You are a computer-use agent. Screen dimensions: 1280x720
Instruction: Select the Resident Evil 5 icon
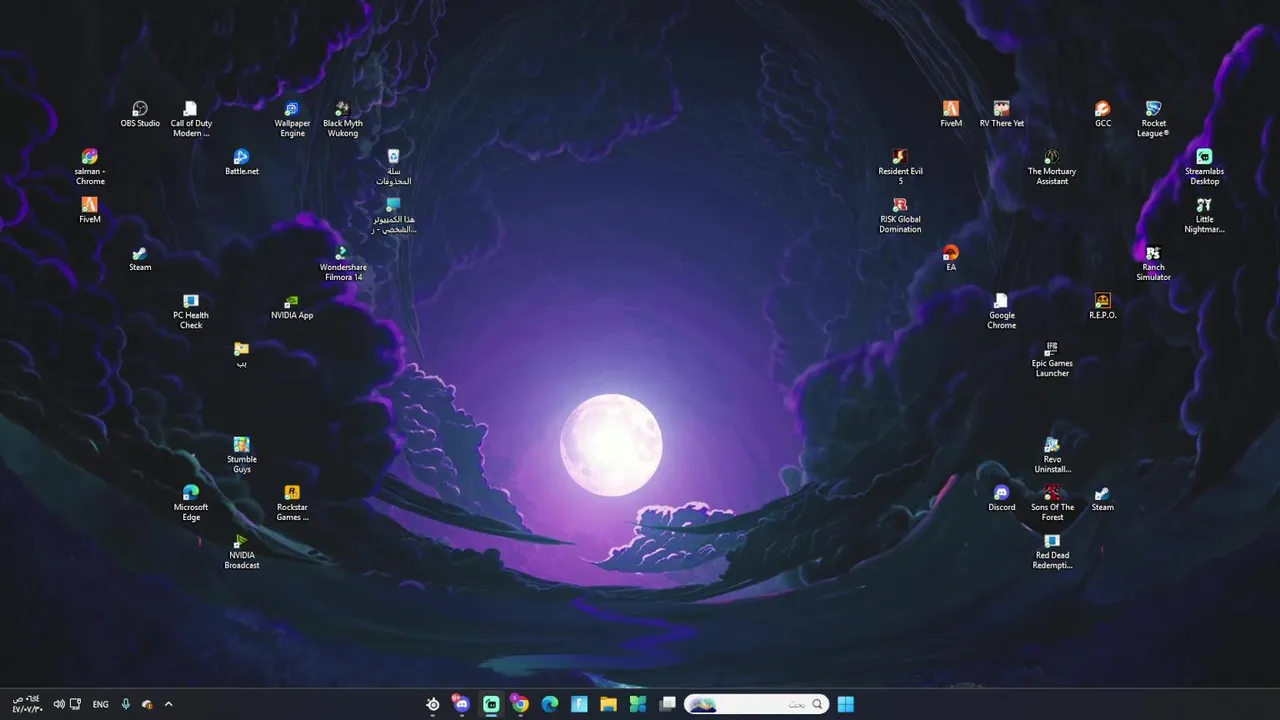coord(900,167)
